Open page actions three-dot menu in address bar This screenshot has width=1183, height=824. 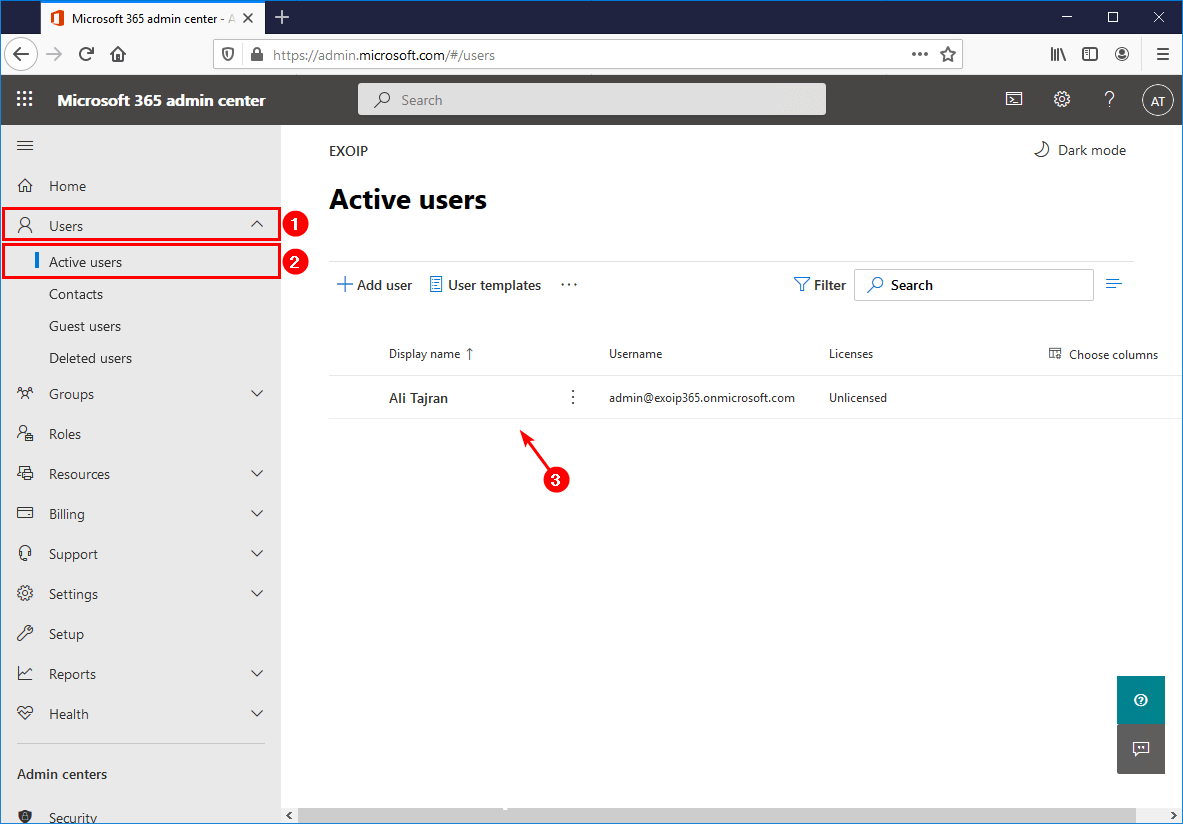click(920, 54)
